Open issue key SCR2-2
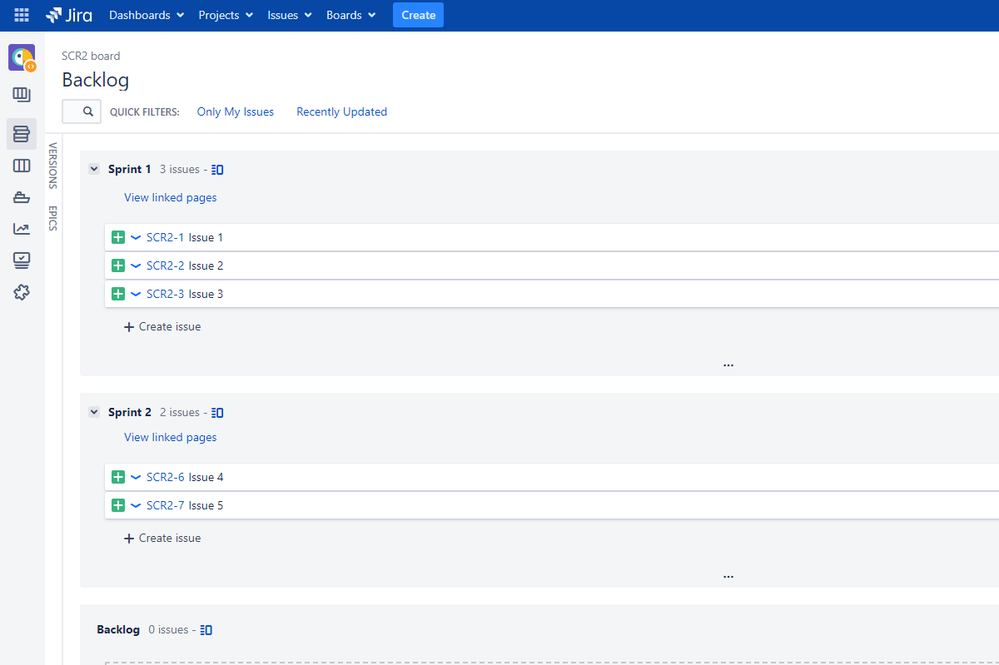Image resolution: width=999 pixels, height=665 pixels. 165,266
